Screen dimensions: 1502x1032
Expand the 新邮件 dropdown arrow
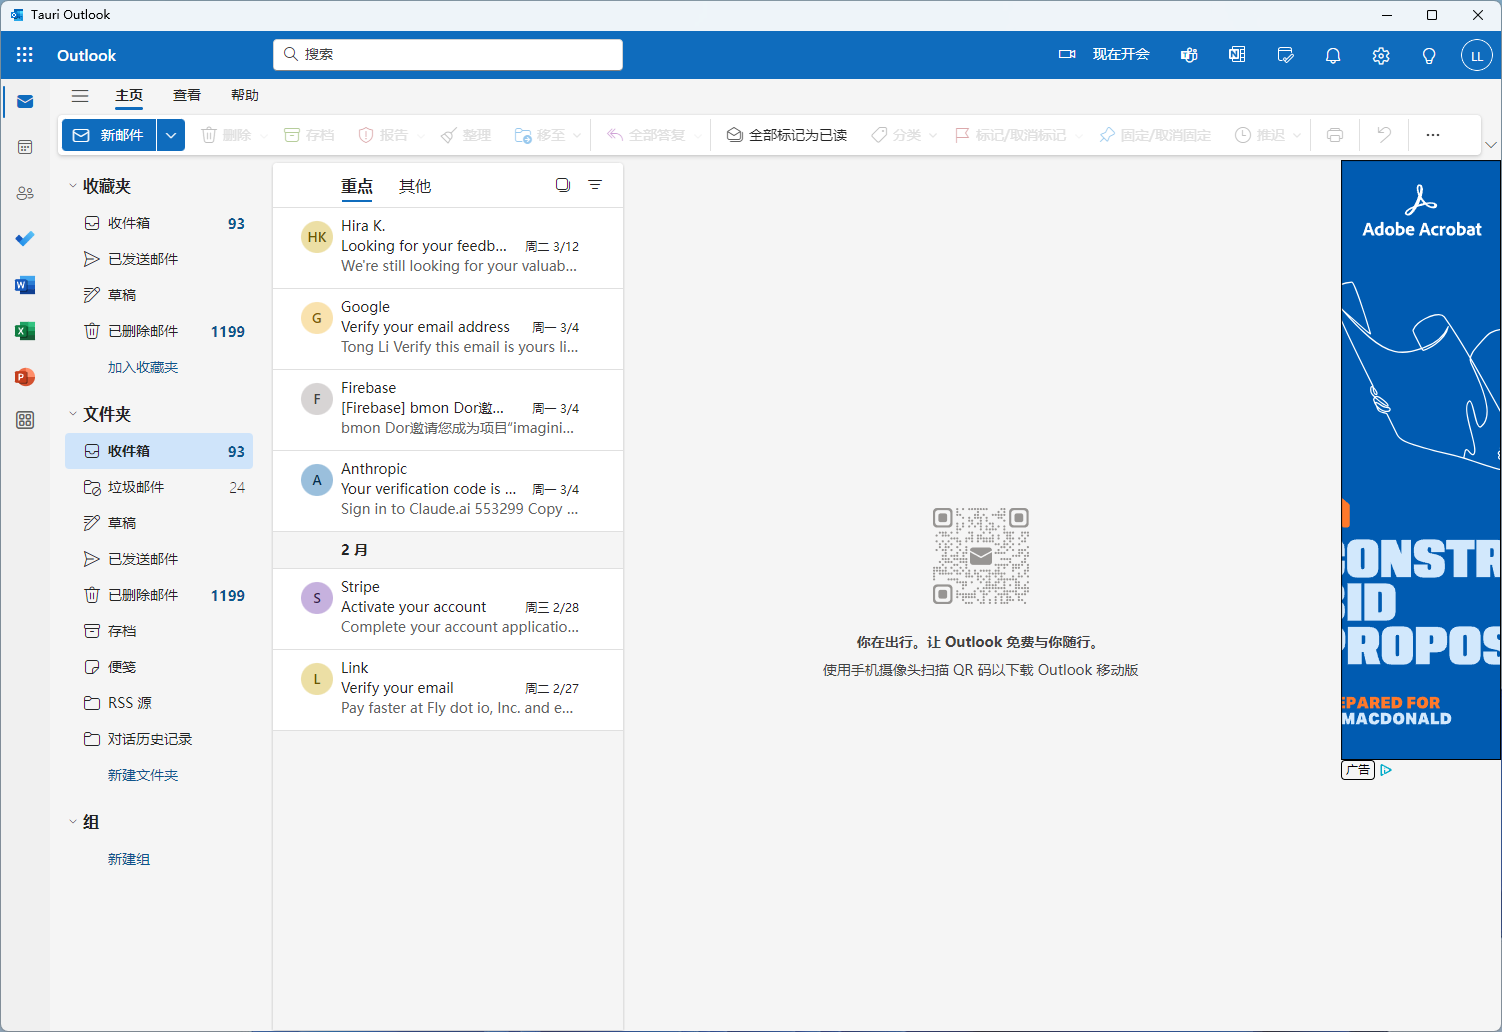[171, 135]
